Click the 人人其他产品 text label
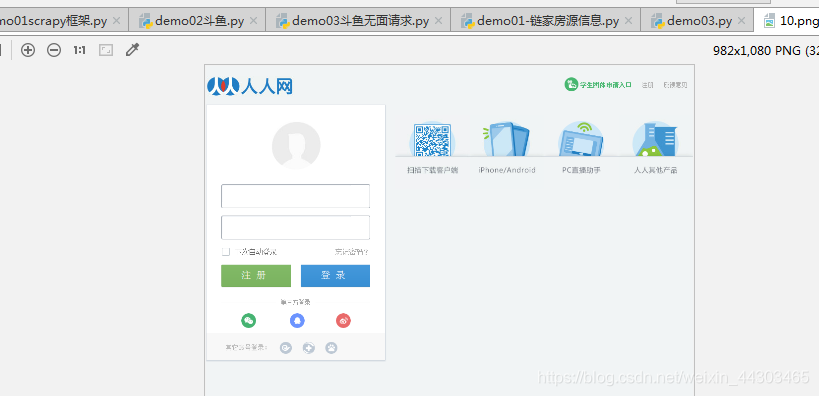Viewport: 819px width, 396px height. point(656,170)
